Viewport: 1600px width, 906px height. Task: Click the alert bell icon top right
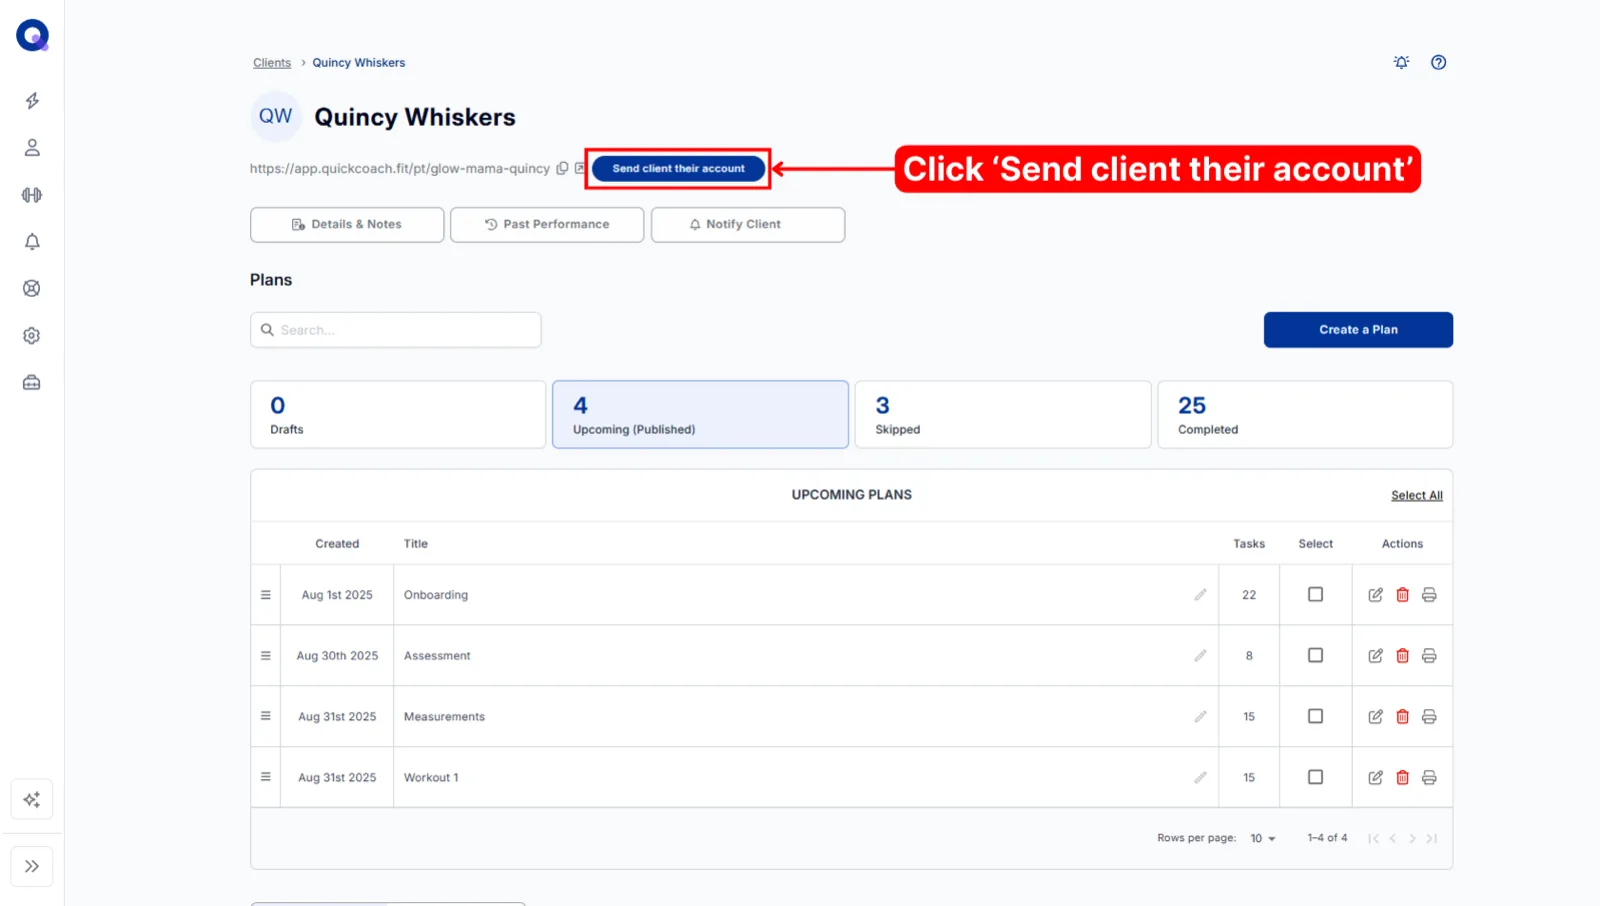click(x=1402, y=62)
